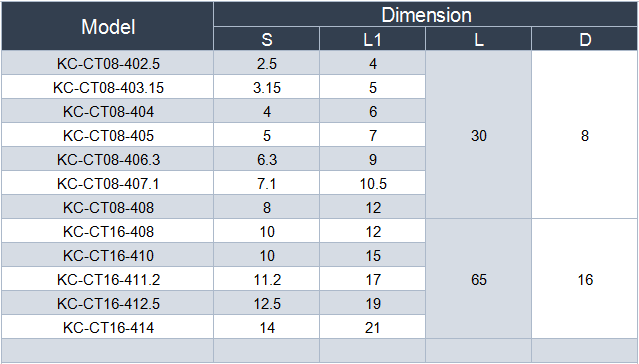Select the merged L cell showing 30
Viewport: 639px width, 364px height.
point(478,135)
